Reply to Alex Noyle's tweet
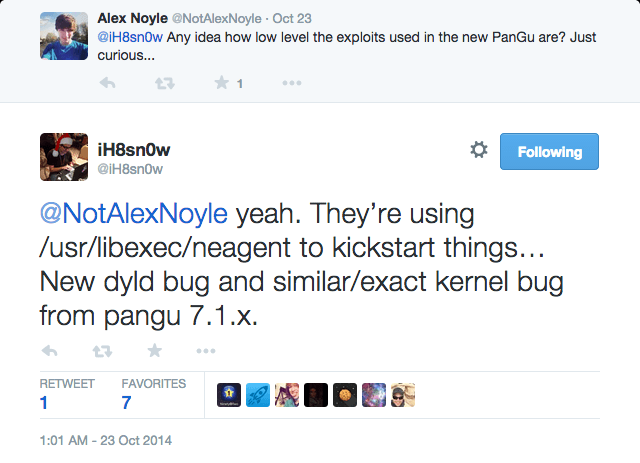This screenshot has width=640, height=463. [109, 84]
